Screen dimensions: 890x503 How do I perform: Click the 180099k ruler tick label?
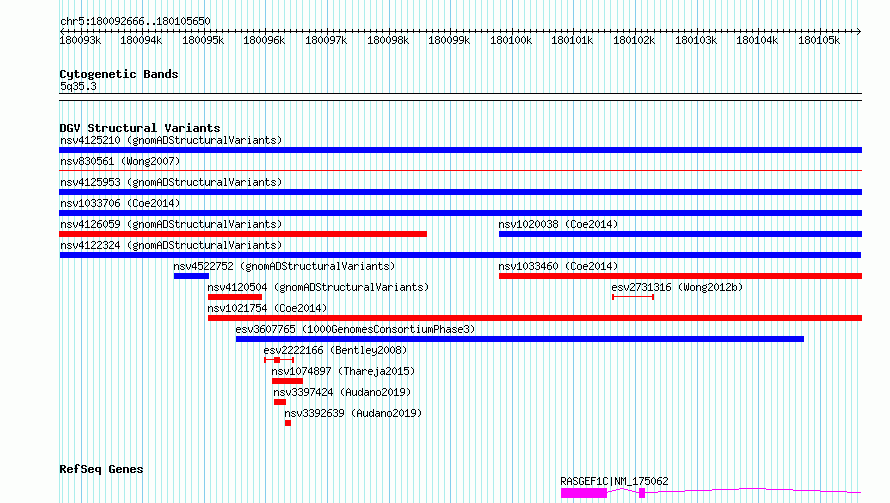point(449,40)
